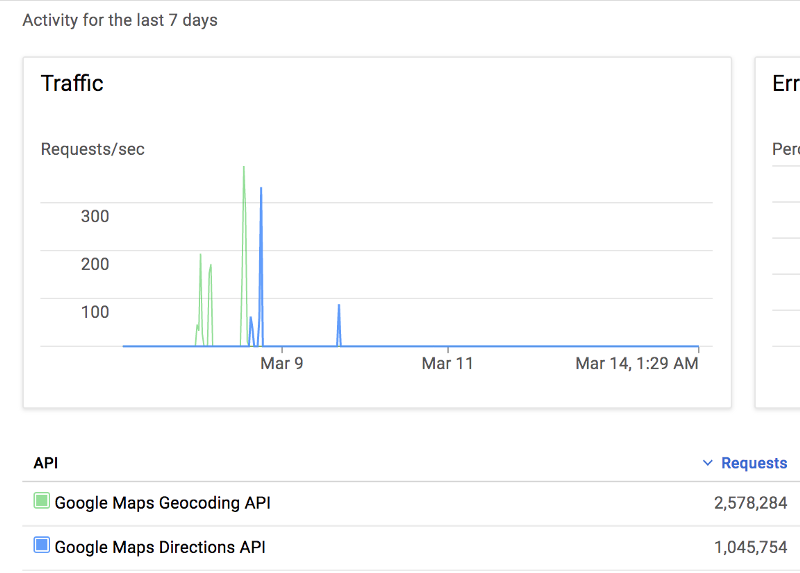The image size is (800, 573).
Task: Click the 300 gridline label
Action: pyautogui.click(x=95, y=216)
